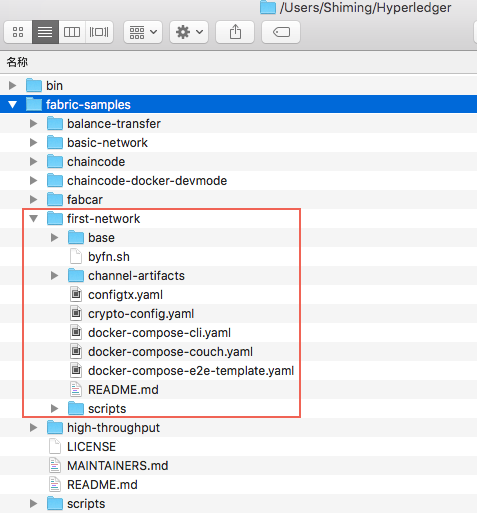
Task: Select the configtx.yaml file icon
Action: (76, 295)
